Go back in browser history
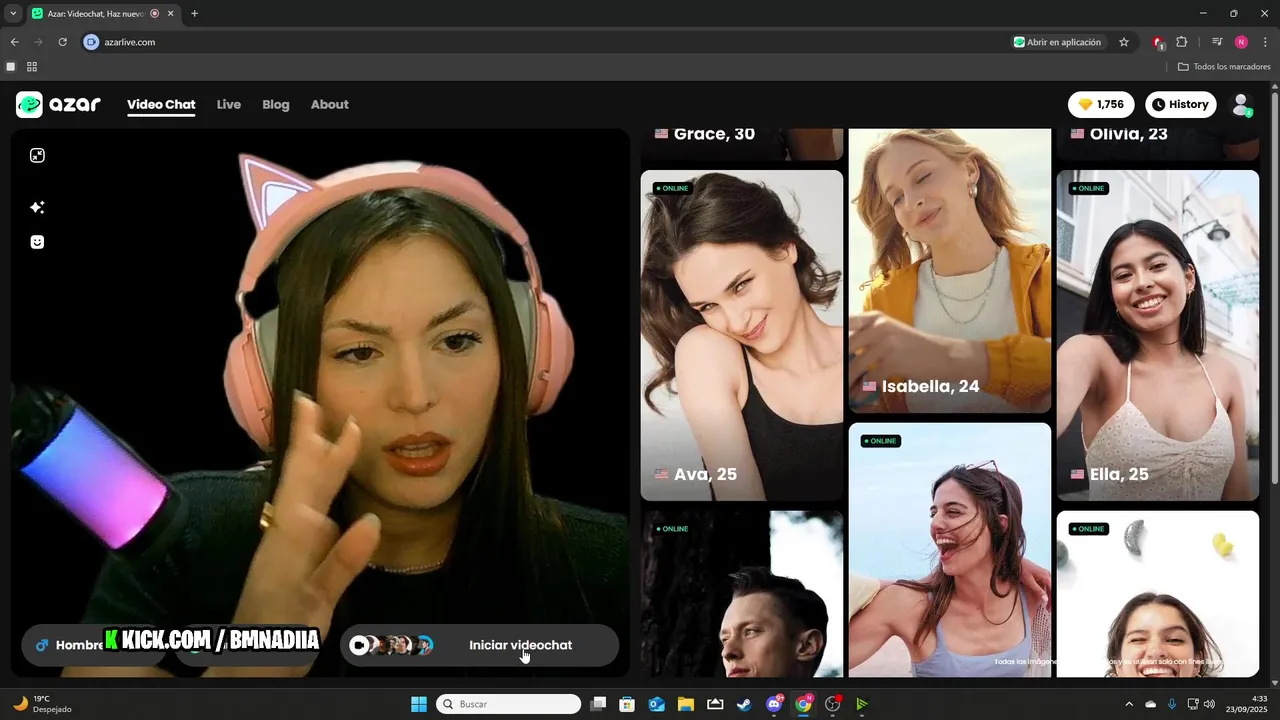Viewport: 1280px width, 720px height. 14,42
